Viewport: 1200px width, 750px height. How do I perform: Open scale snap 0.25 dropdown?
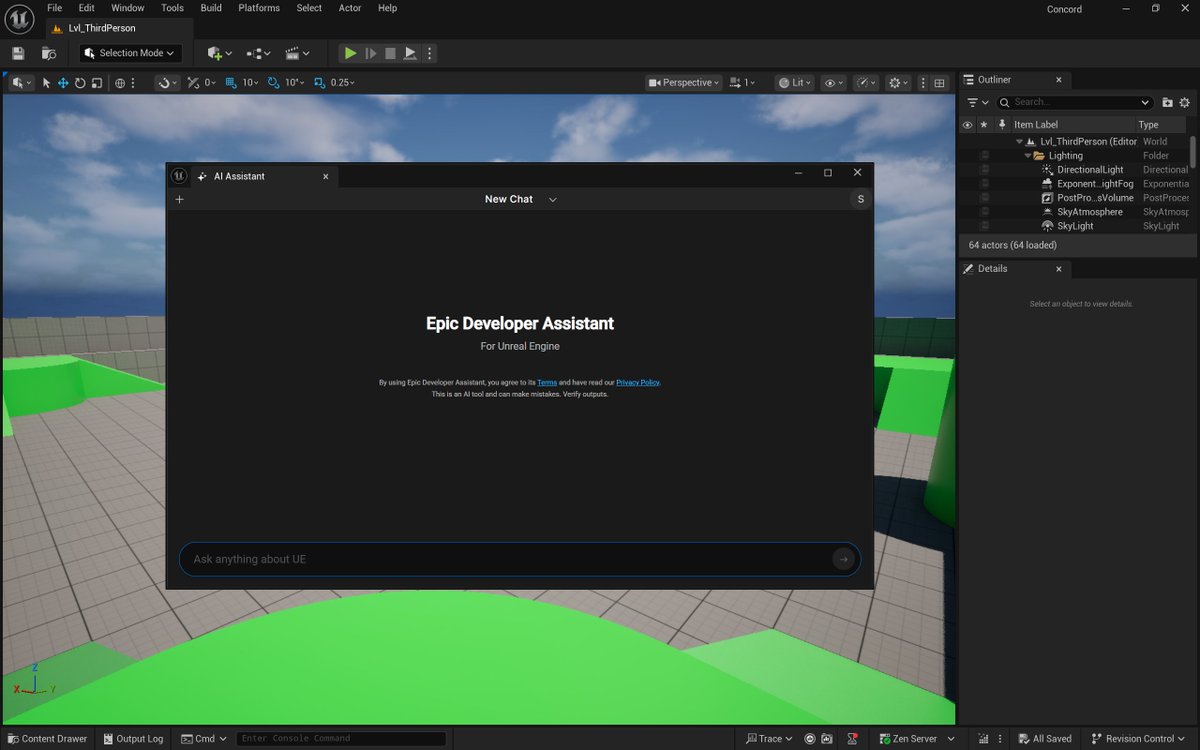coord(343,83)
